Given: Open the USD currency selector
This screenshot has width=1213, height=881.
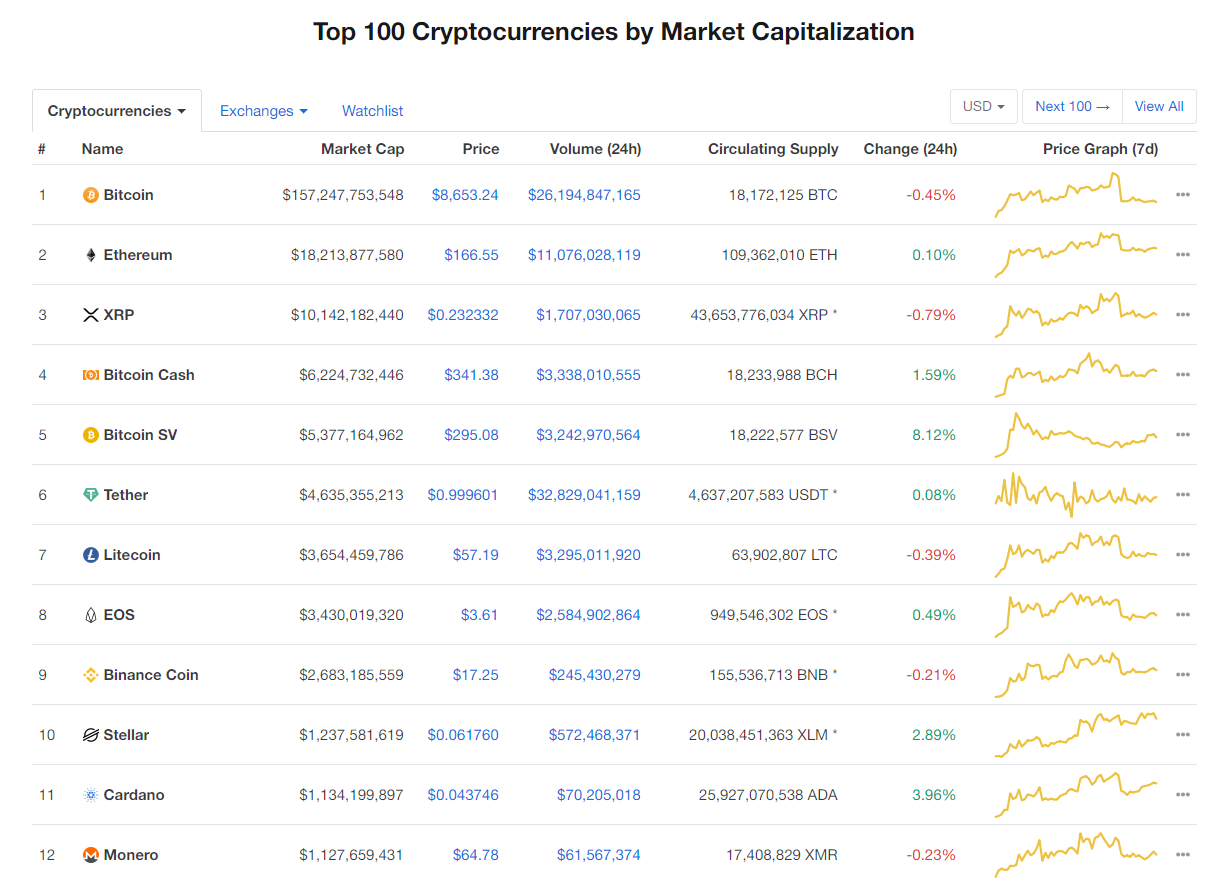Looking at the screenshot, I should (x=984, y=106).
